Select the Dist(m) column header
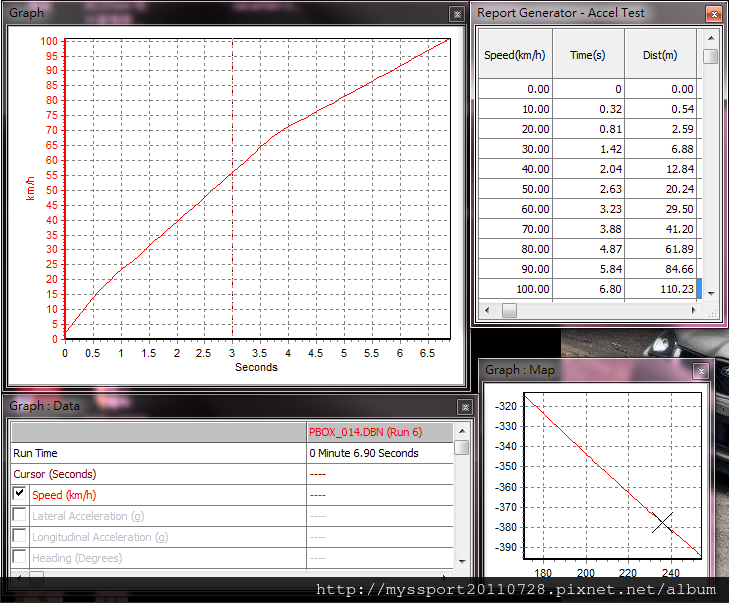The width and height of the screenshot is (729, 603). [x=660, y=54]
